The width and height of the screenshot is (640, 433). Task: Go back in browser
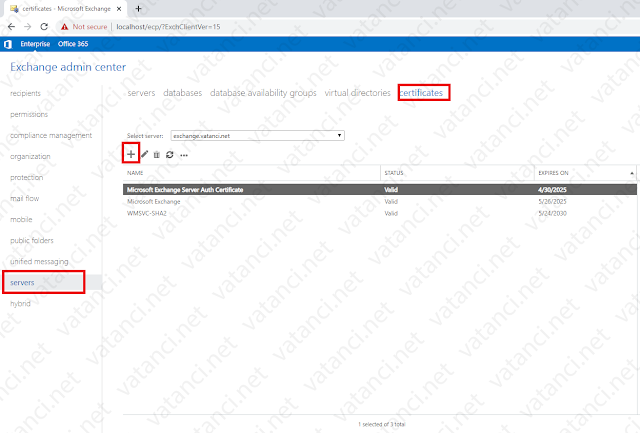click(x=11, y=27)
